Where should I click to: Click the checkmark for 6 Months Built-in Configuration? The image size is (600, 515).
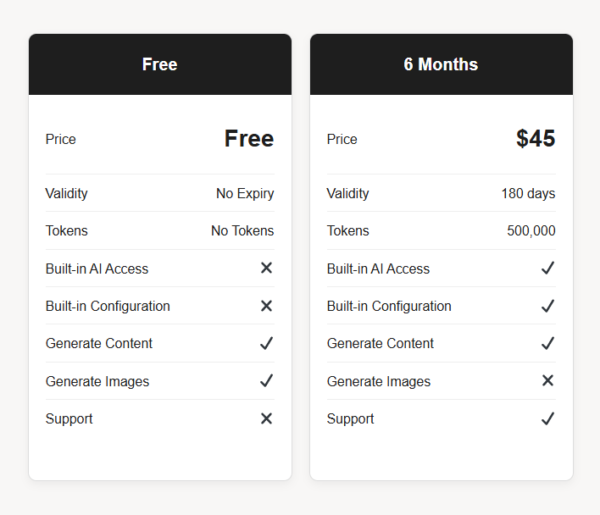coord(548,306)
